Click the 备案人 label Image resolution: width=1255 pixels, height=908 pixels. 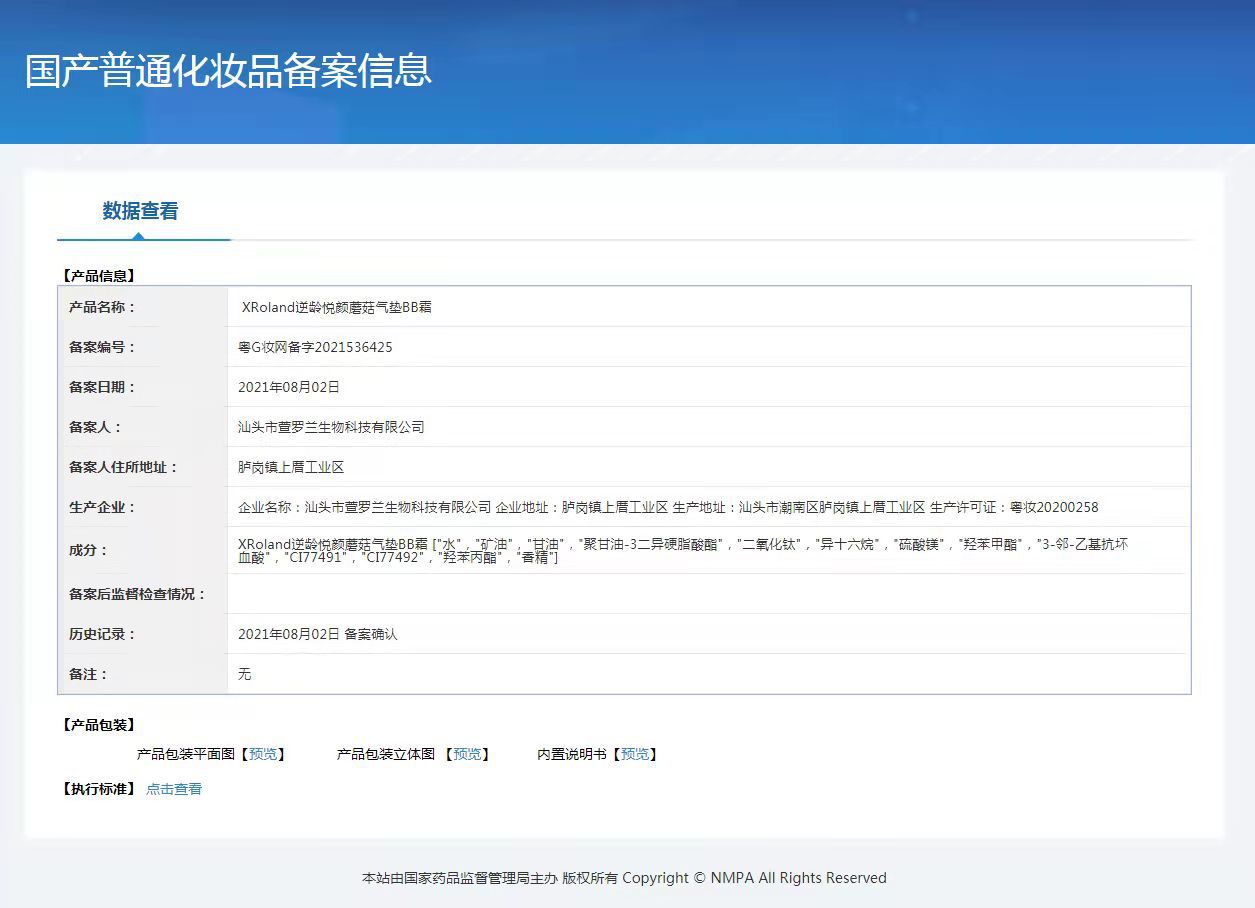pos(95,427)
